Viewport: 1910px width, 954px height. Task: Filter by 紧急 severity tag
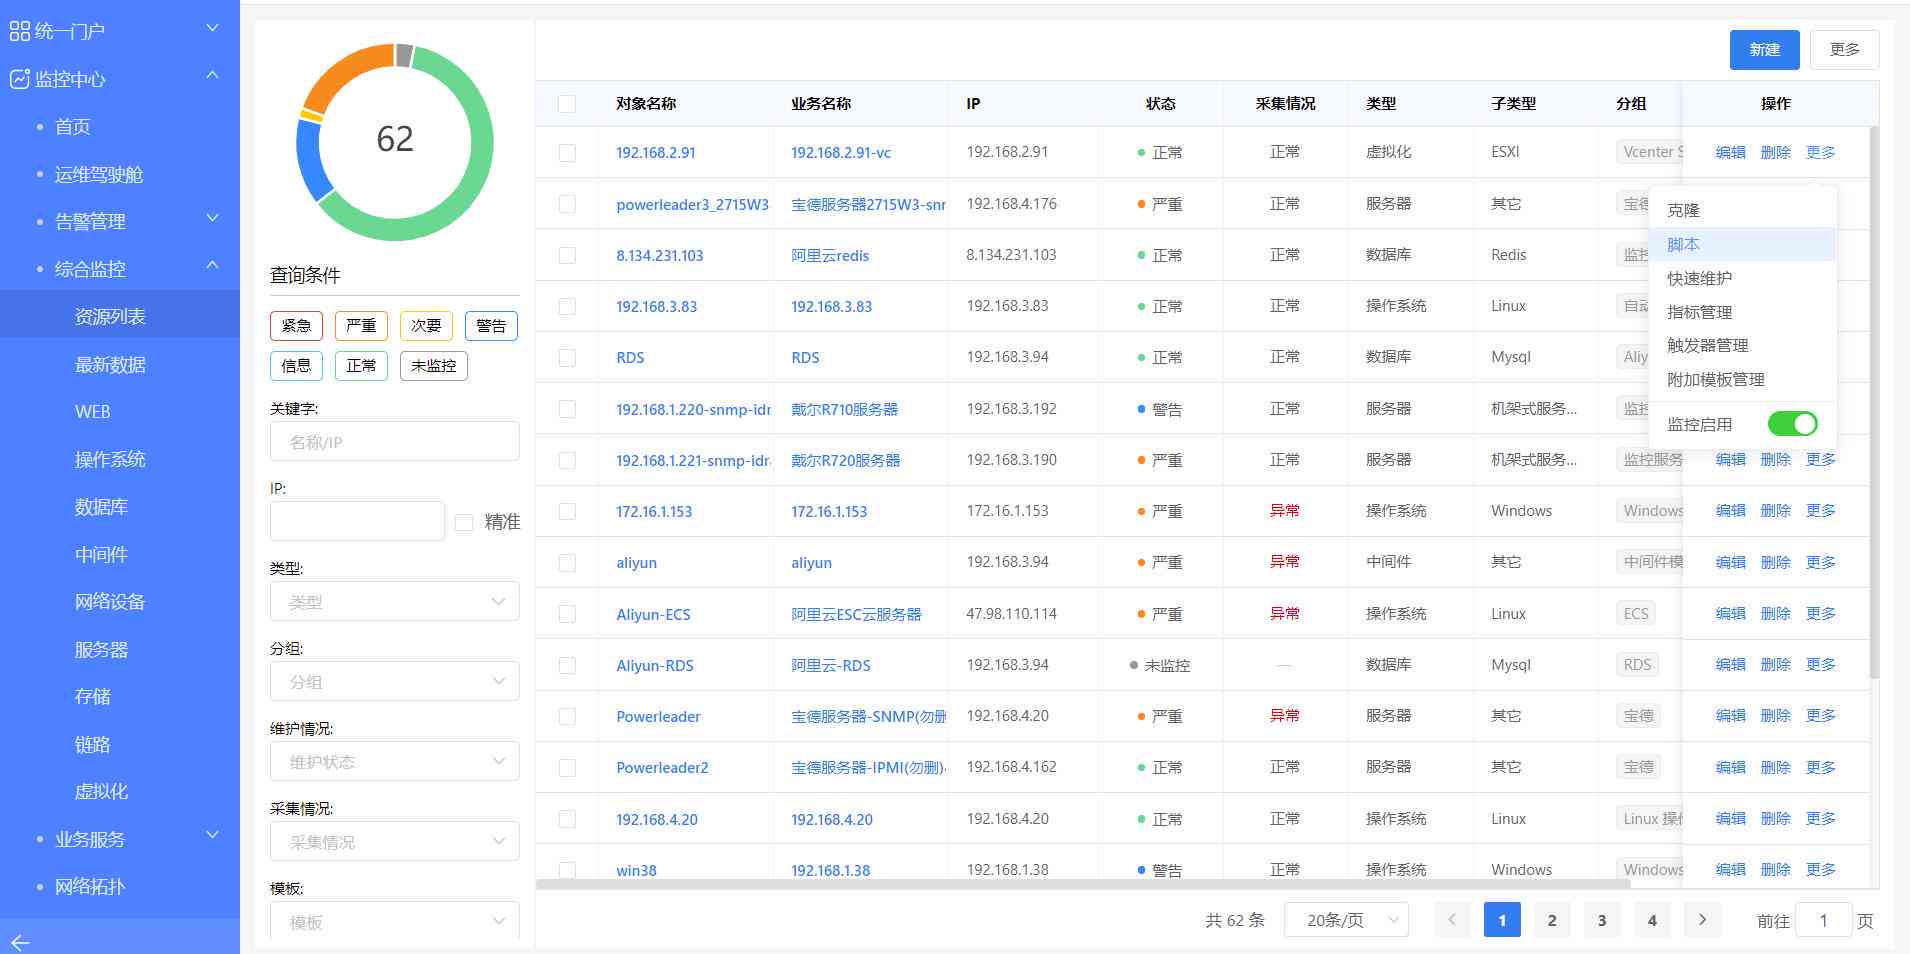(296, 326)
